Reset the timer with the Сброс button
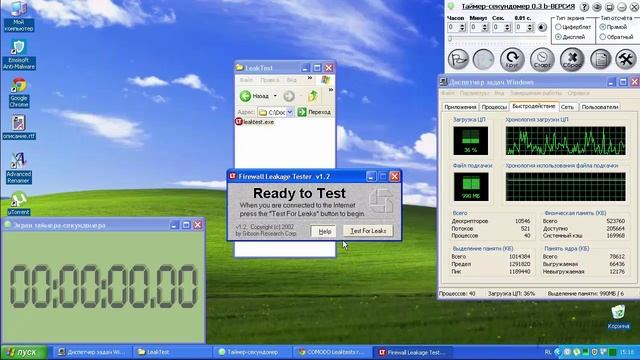 click(x=572, y=59)
